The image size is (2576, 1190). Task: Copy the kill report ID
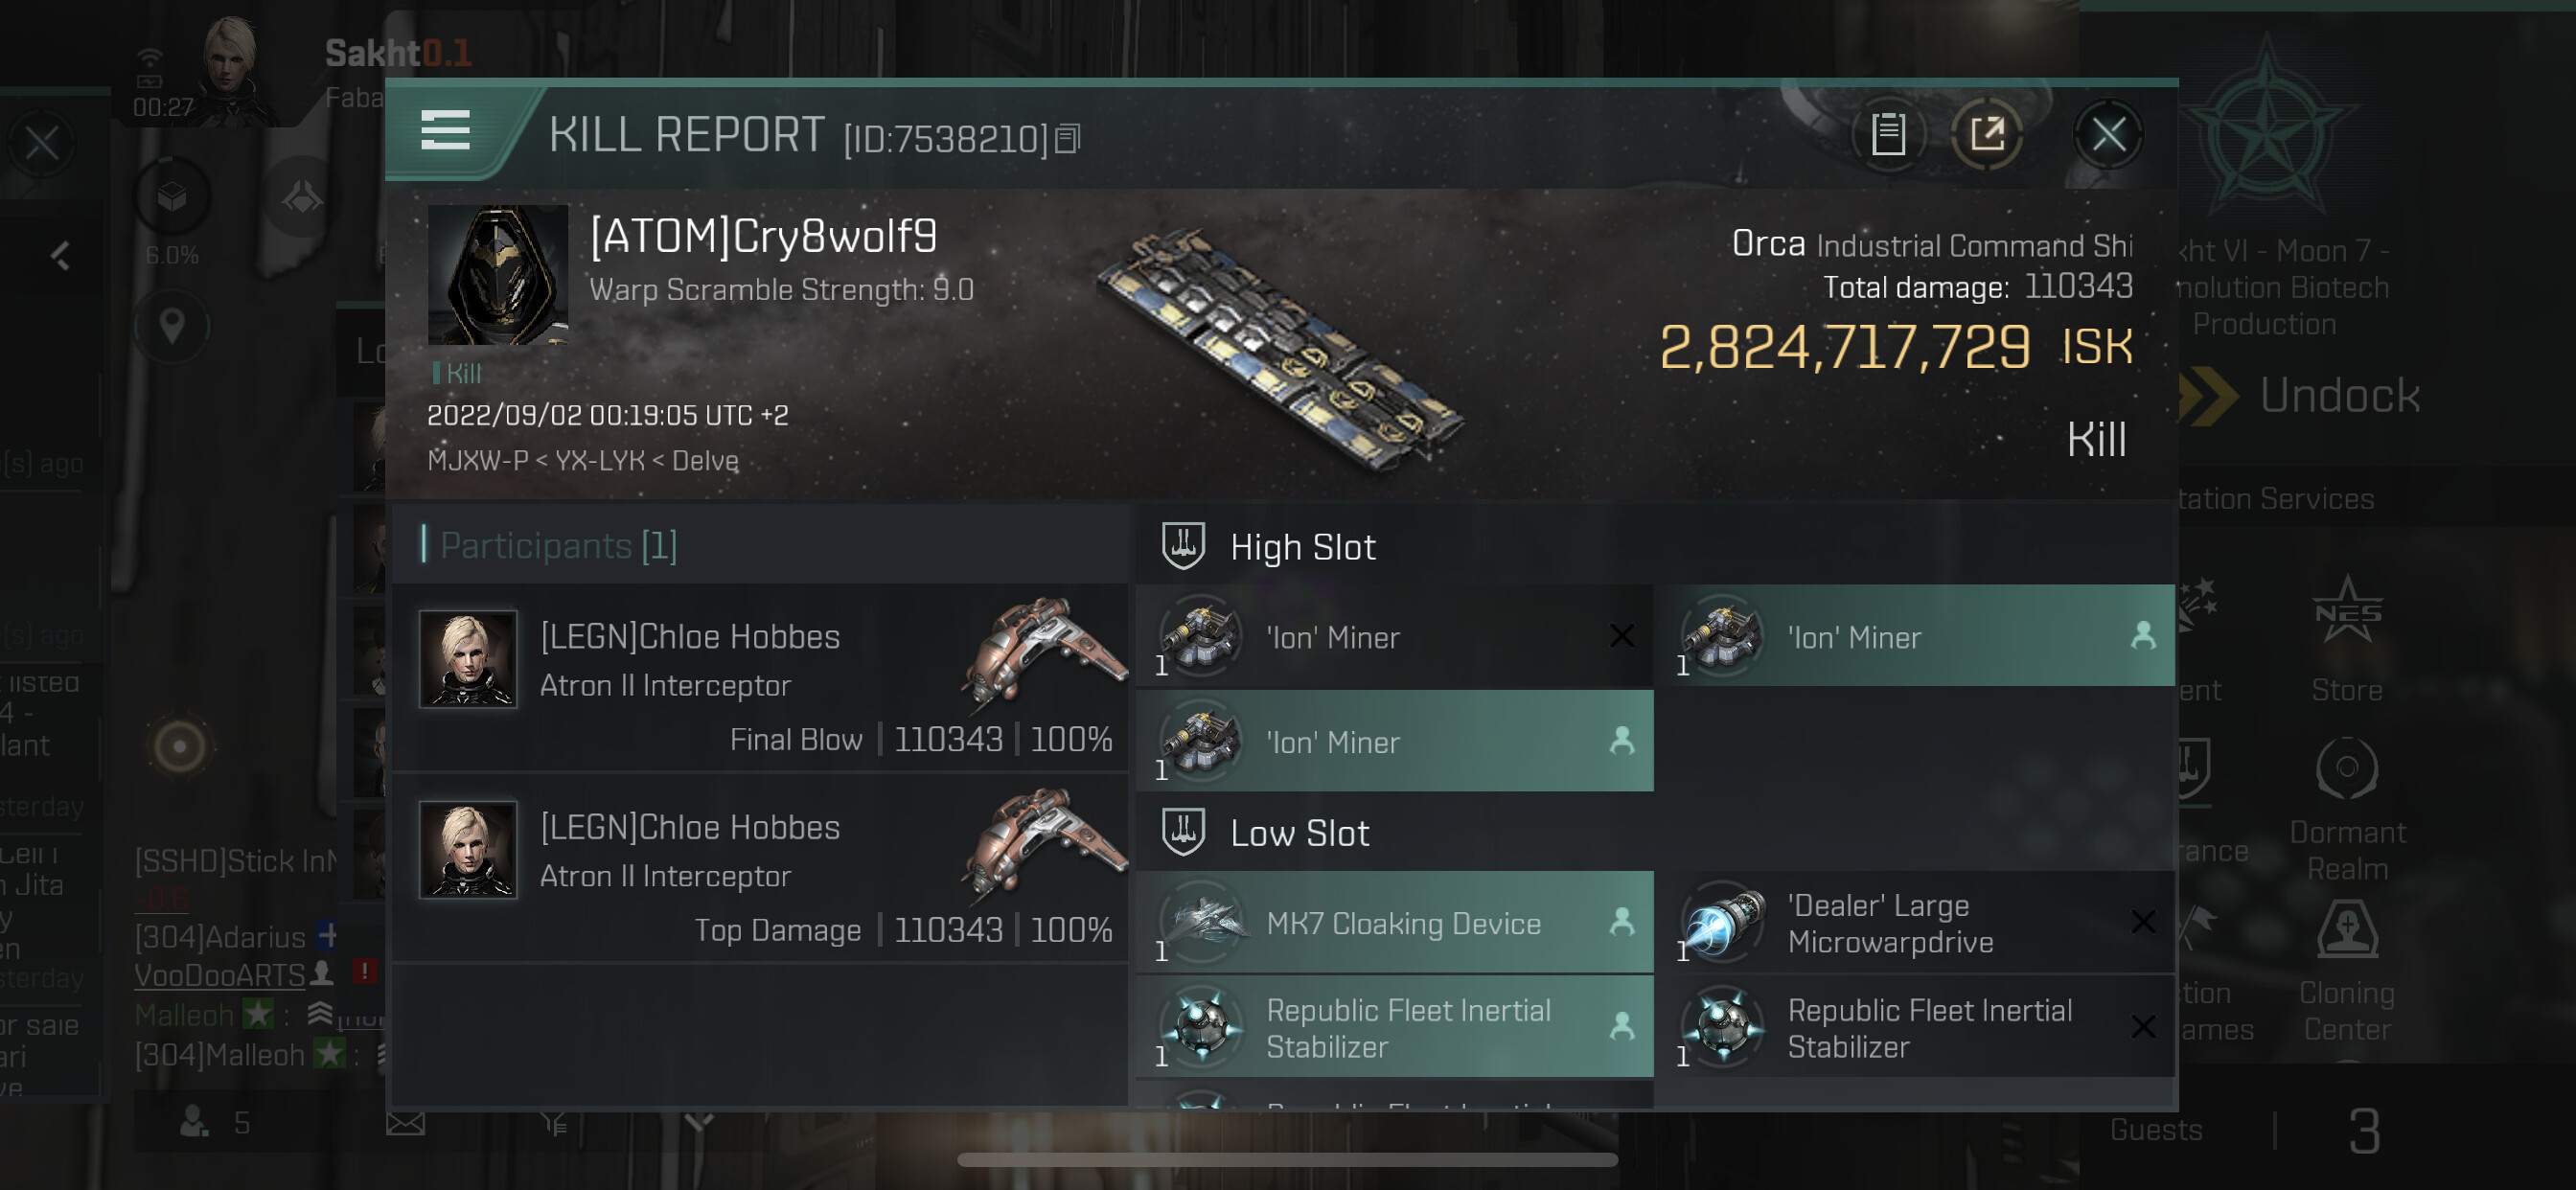[1068, 139]
